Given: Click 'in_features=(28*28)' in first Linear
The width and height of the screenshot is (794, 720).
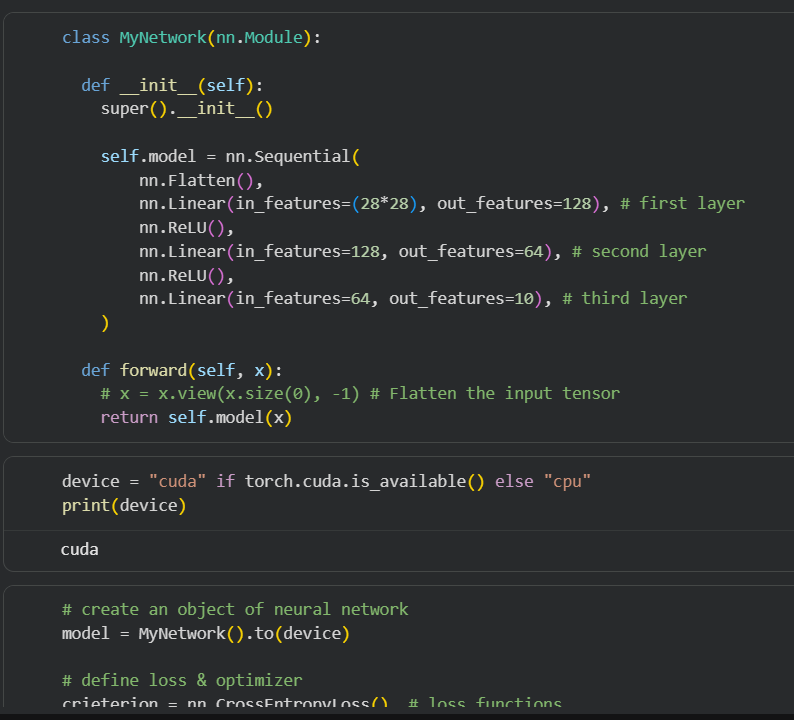Looking at the screenshot, I should pos(326,204).
